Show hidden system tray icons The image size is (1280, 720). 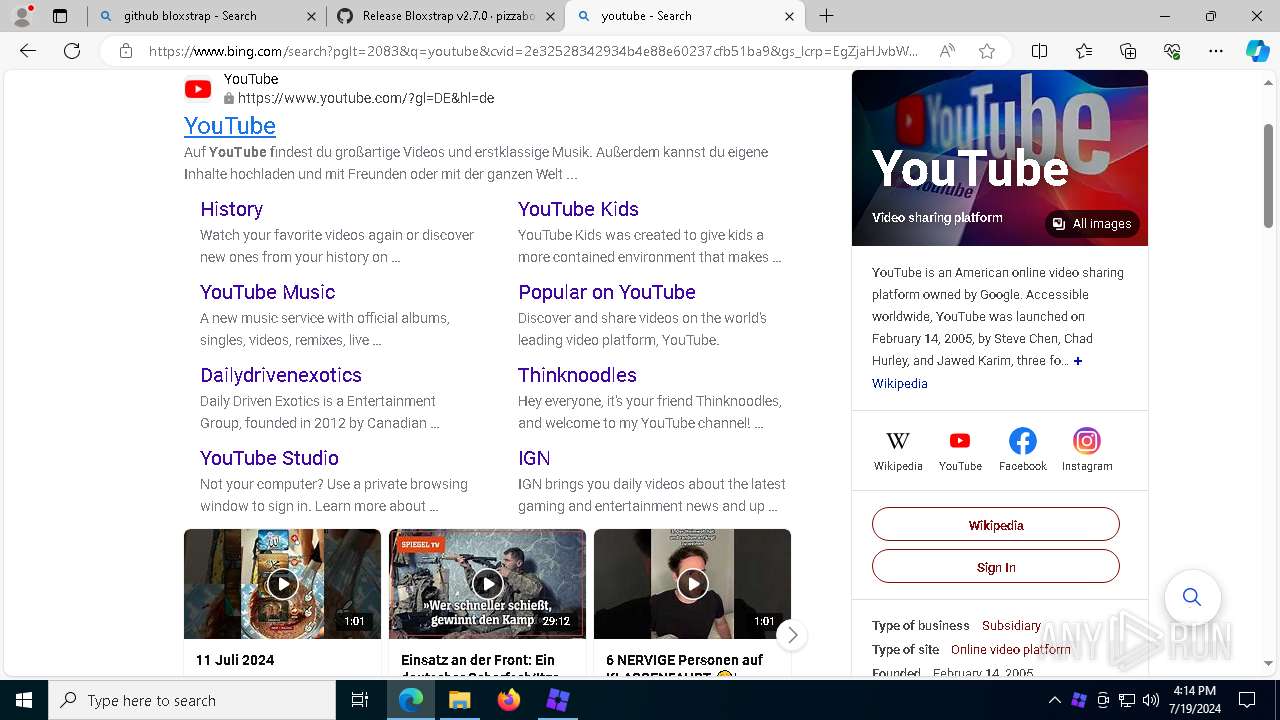point(1054,700)
